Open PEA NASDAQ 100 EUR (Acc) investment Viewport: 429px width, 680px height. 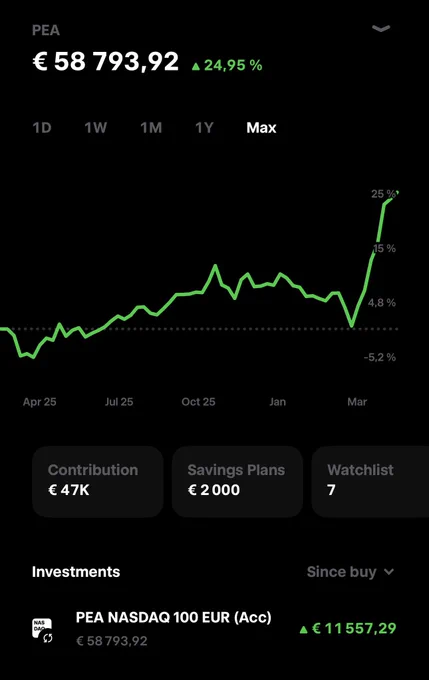[214, 629]
